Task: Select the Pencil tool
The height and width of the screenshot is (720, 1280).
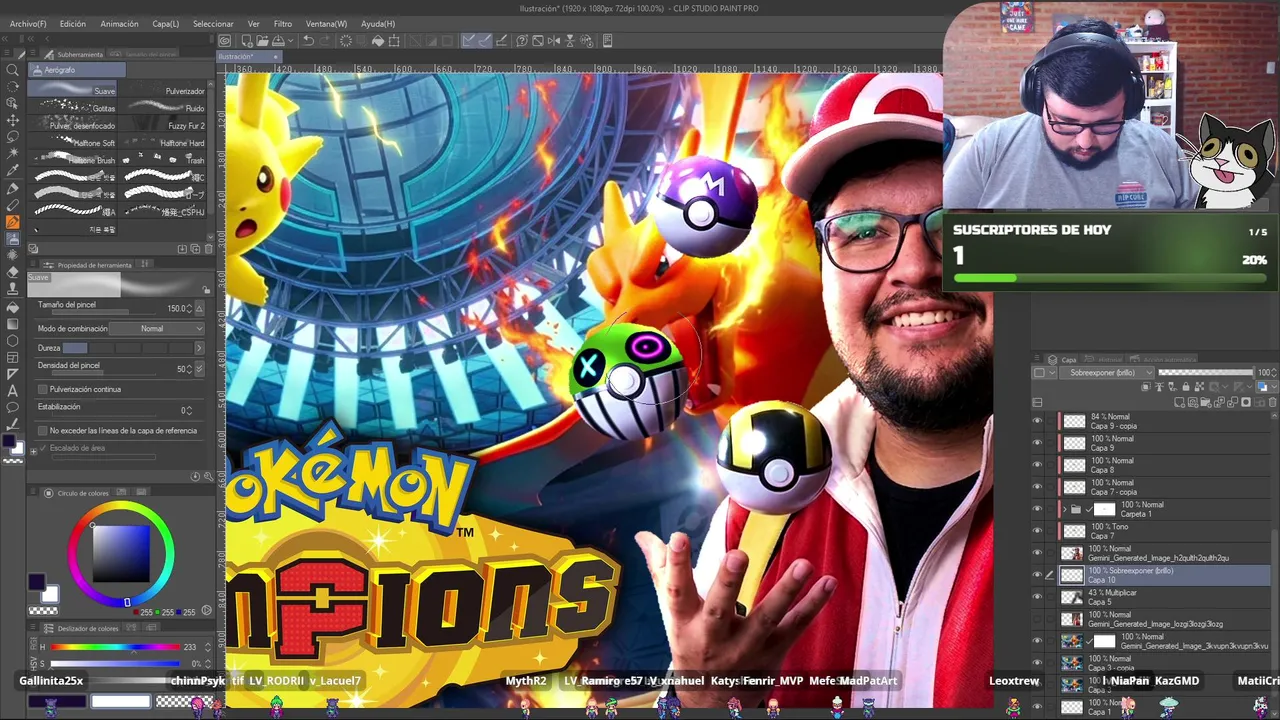Action: tap(11, 205)
